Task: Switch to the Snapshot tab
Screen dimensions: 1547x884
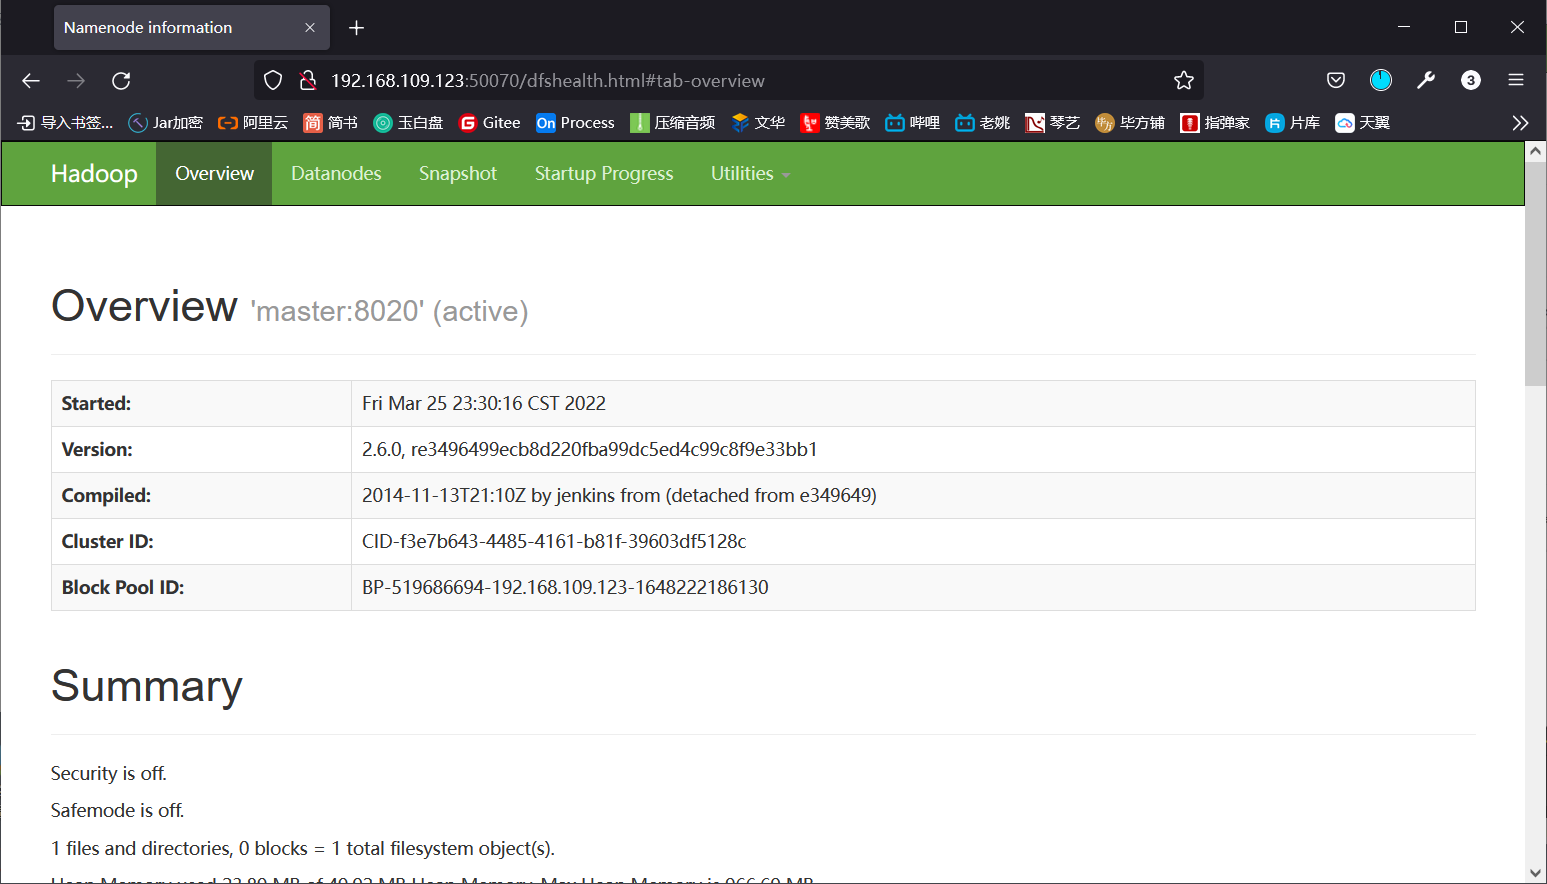Action: point(458,174)
